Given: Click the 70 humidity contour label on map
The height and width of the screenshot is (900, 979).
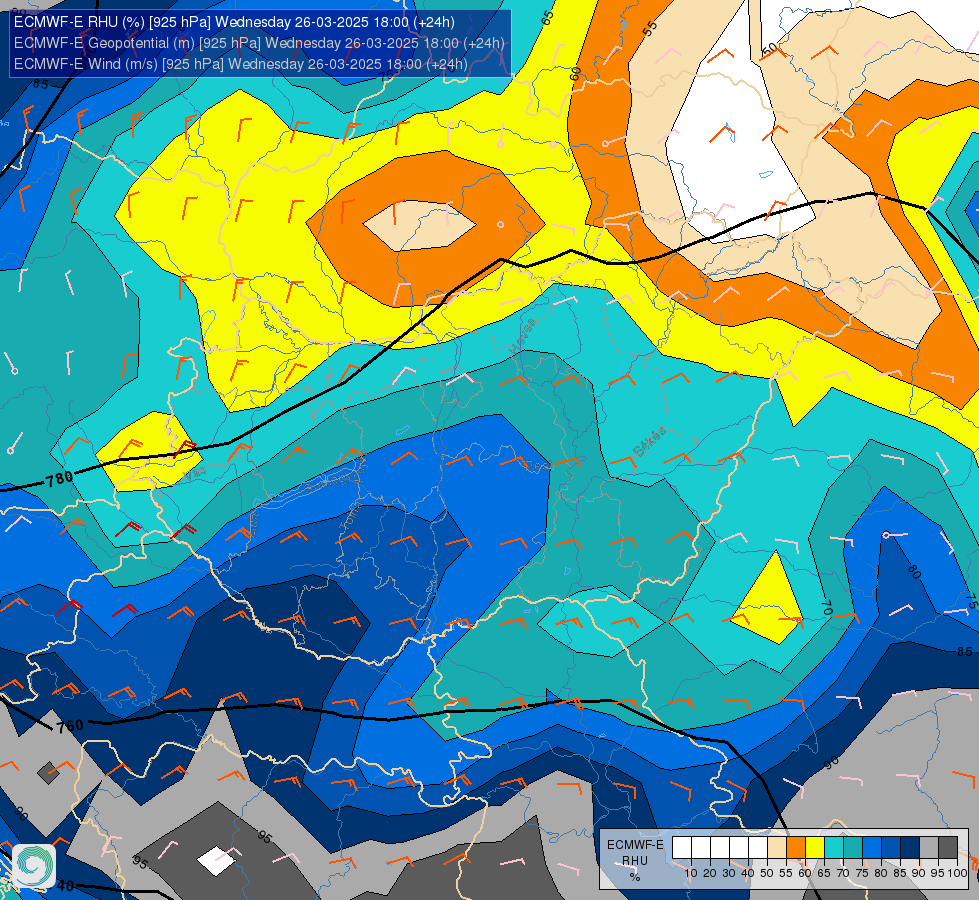Looking at the screenshot, I should pyautogui.click(x=827, y=607).
